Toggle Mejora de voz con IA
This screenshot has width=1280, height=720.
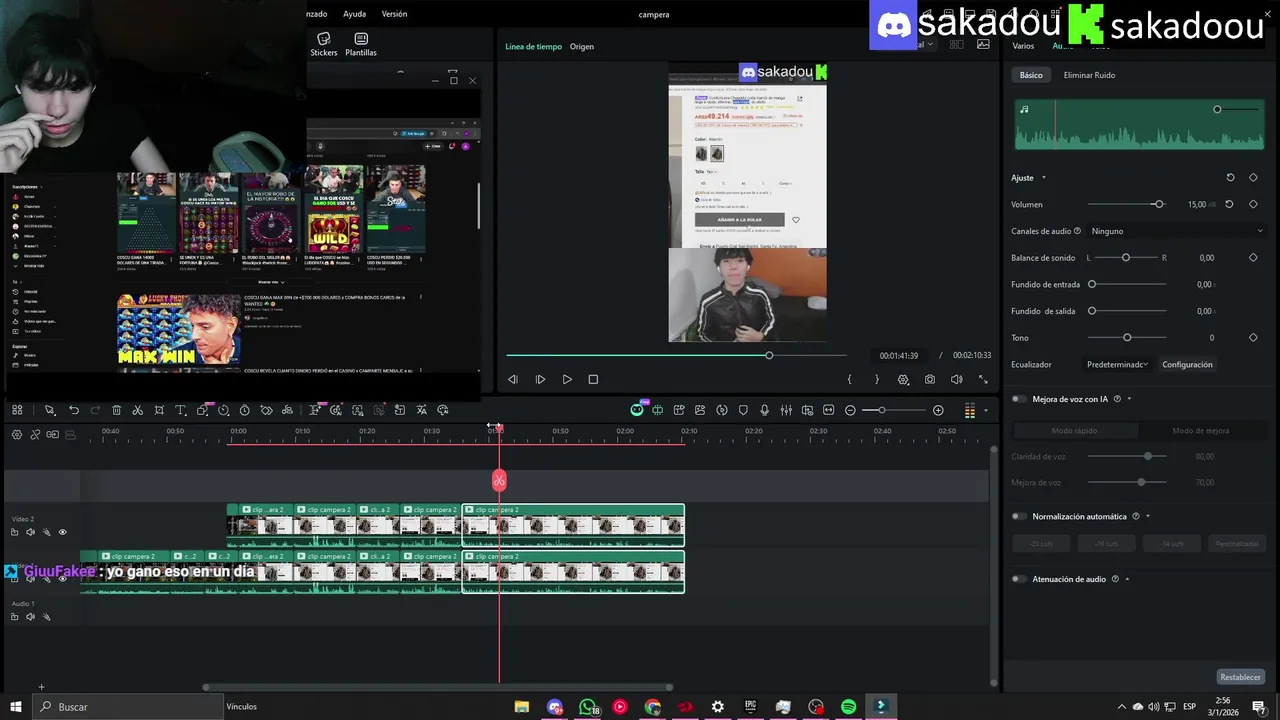[1019, 399]
